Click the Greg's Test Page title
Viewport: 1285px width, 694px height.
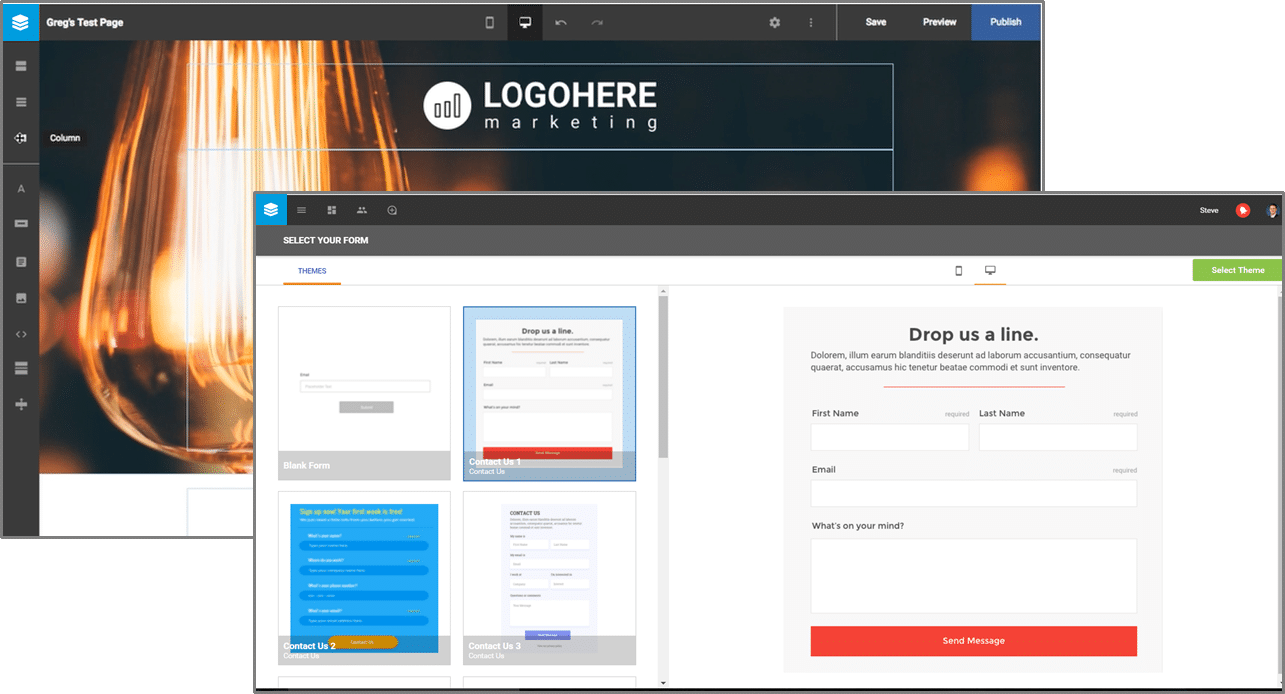point(85,22)
